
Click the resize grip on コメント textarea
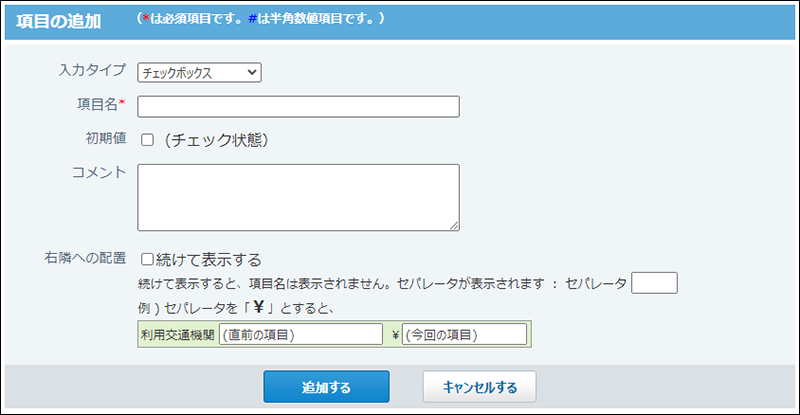click(454, 225)
